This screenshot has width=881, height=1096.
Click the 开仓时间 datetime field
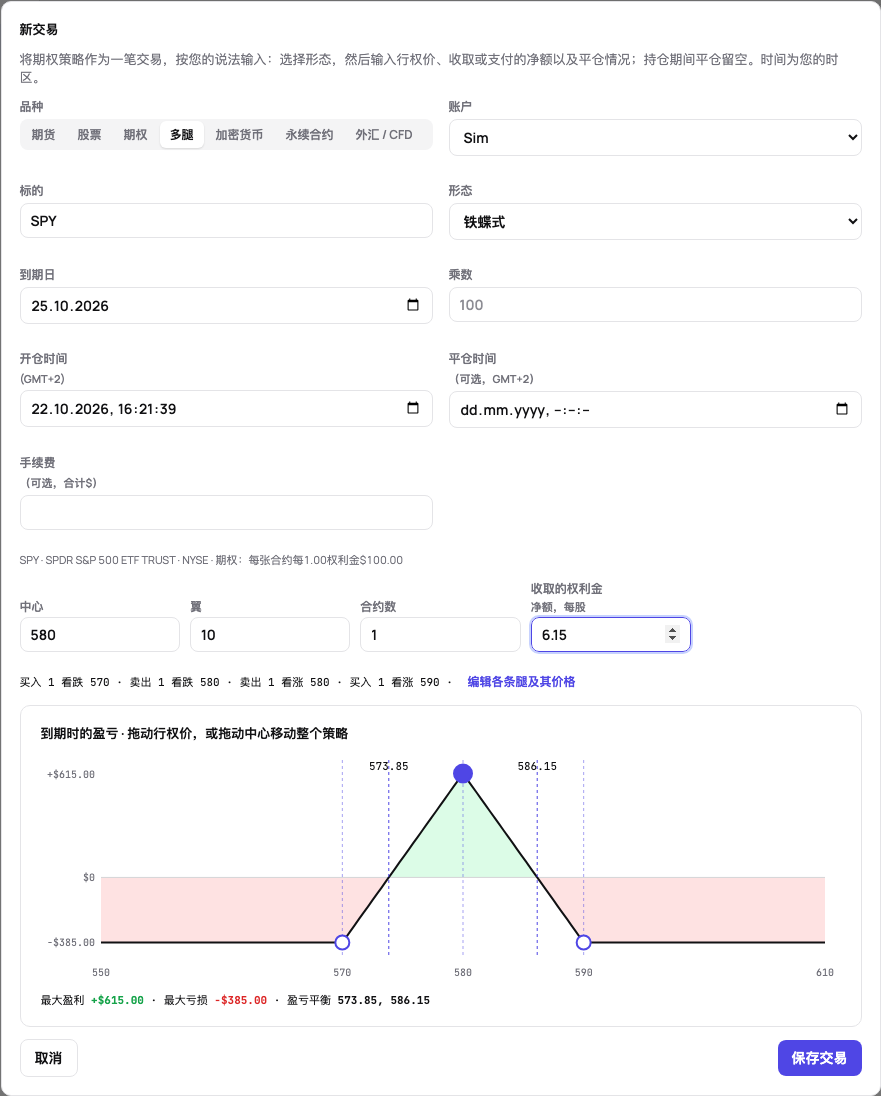pyautogui.click(x=226, y=409)
